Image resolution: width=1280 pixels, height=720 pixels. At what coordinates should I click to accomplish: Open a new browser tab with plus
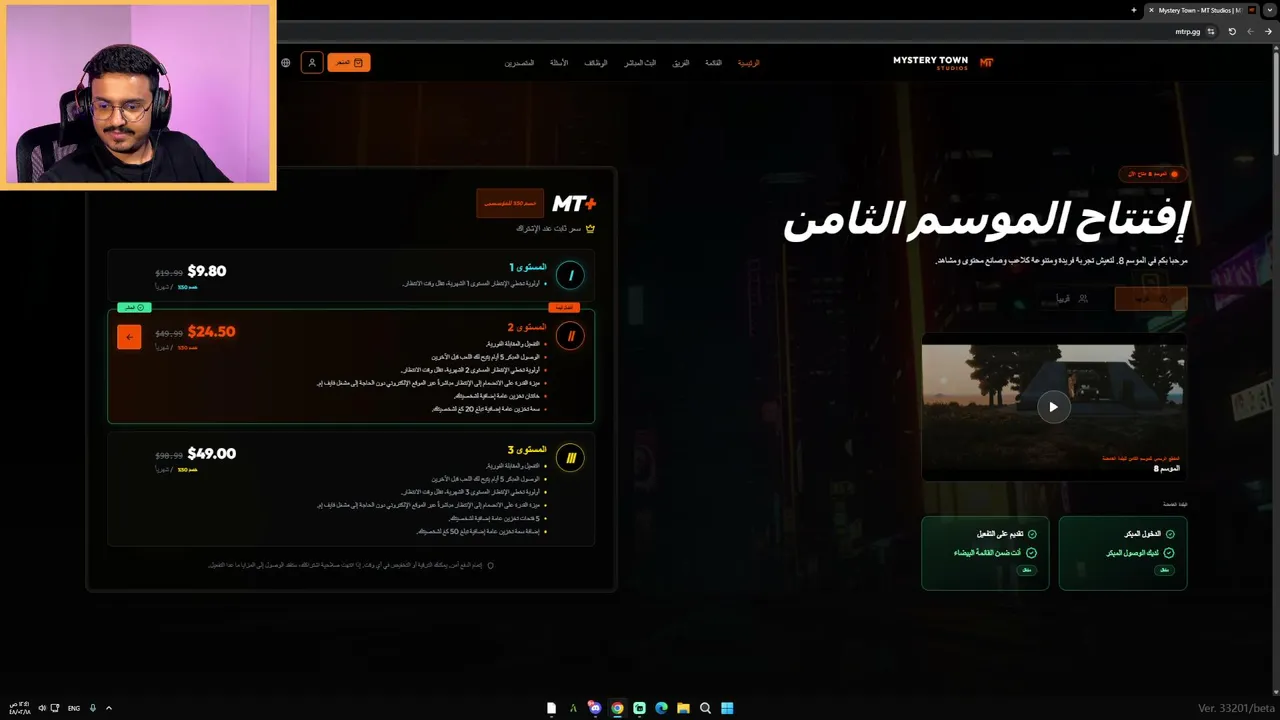click(1134, 10)
